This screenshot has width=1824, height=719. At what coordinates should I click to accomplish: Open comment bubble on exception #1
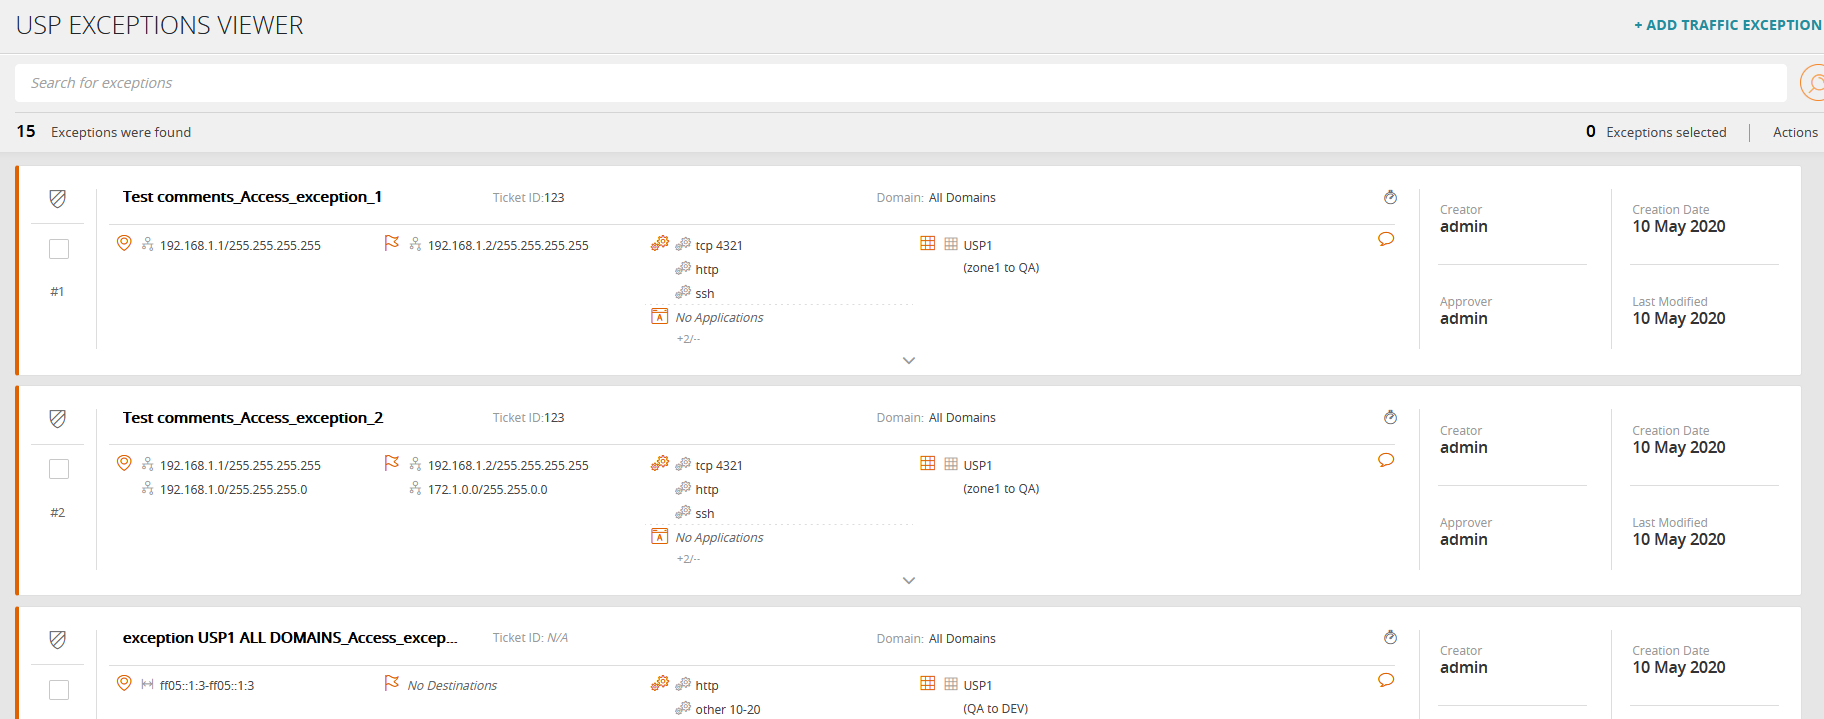point(1386,239)
